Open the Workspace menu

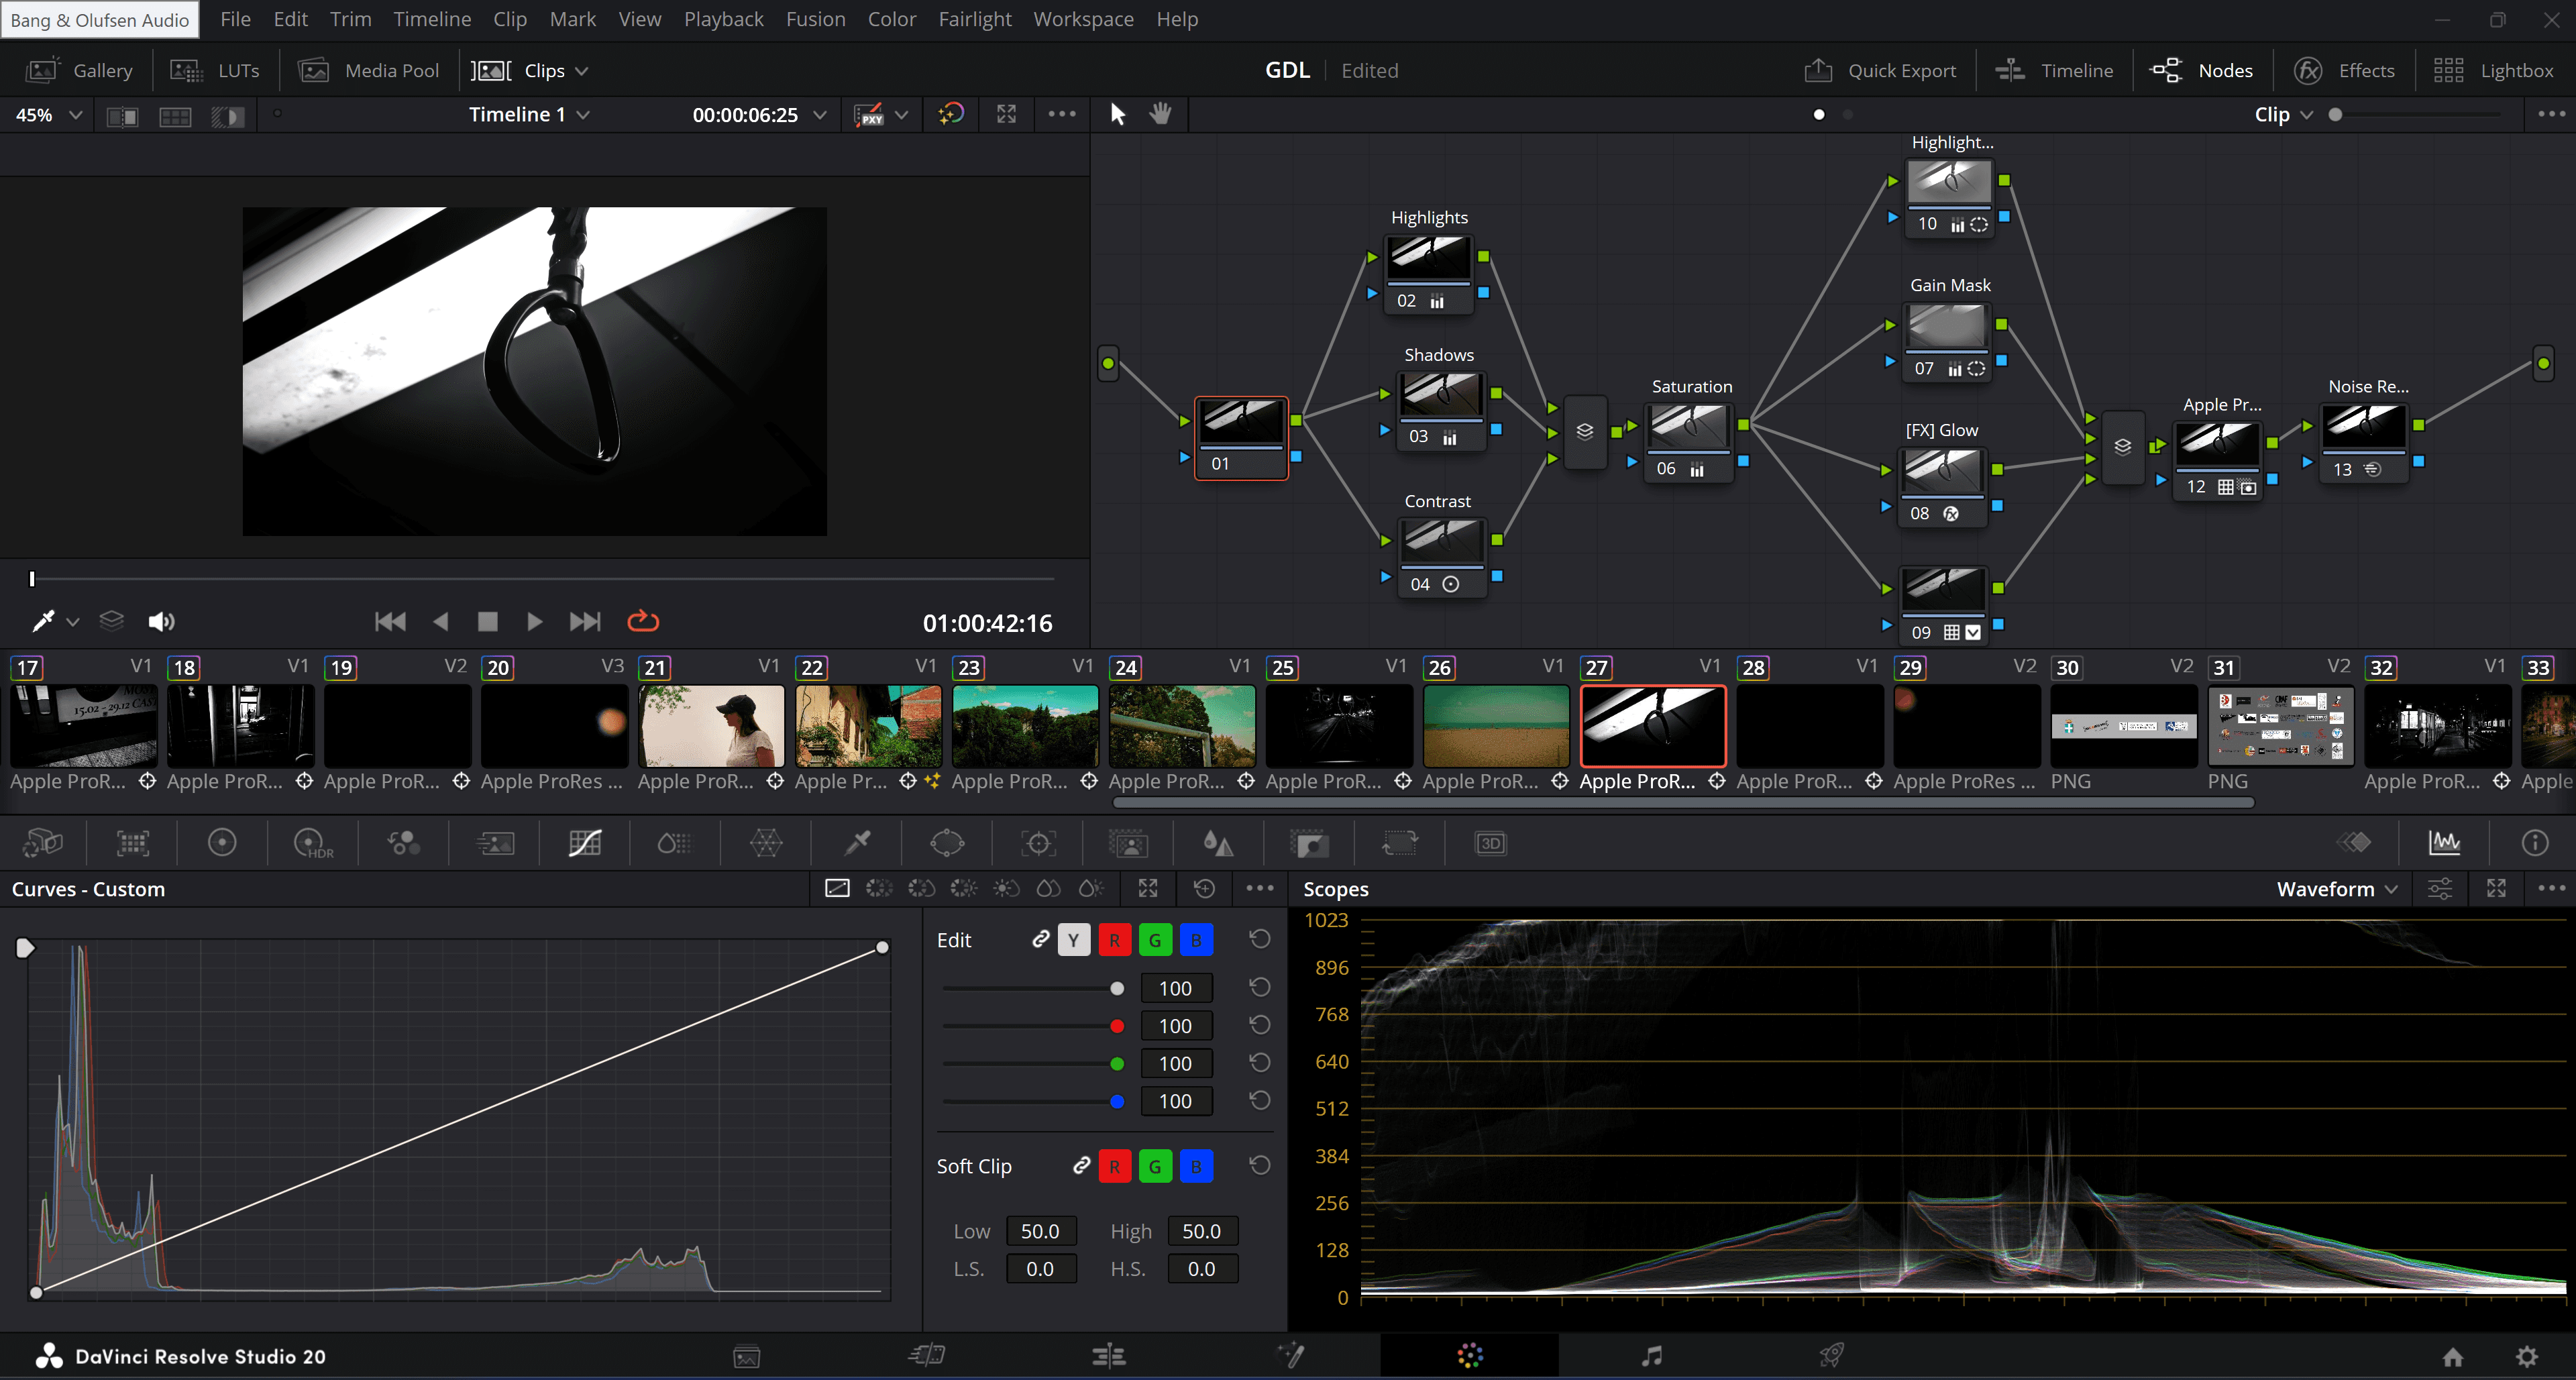click(x=1082, y=19)
